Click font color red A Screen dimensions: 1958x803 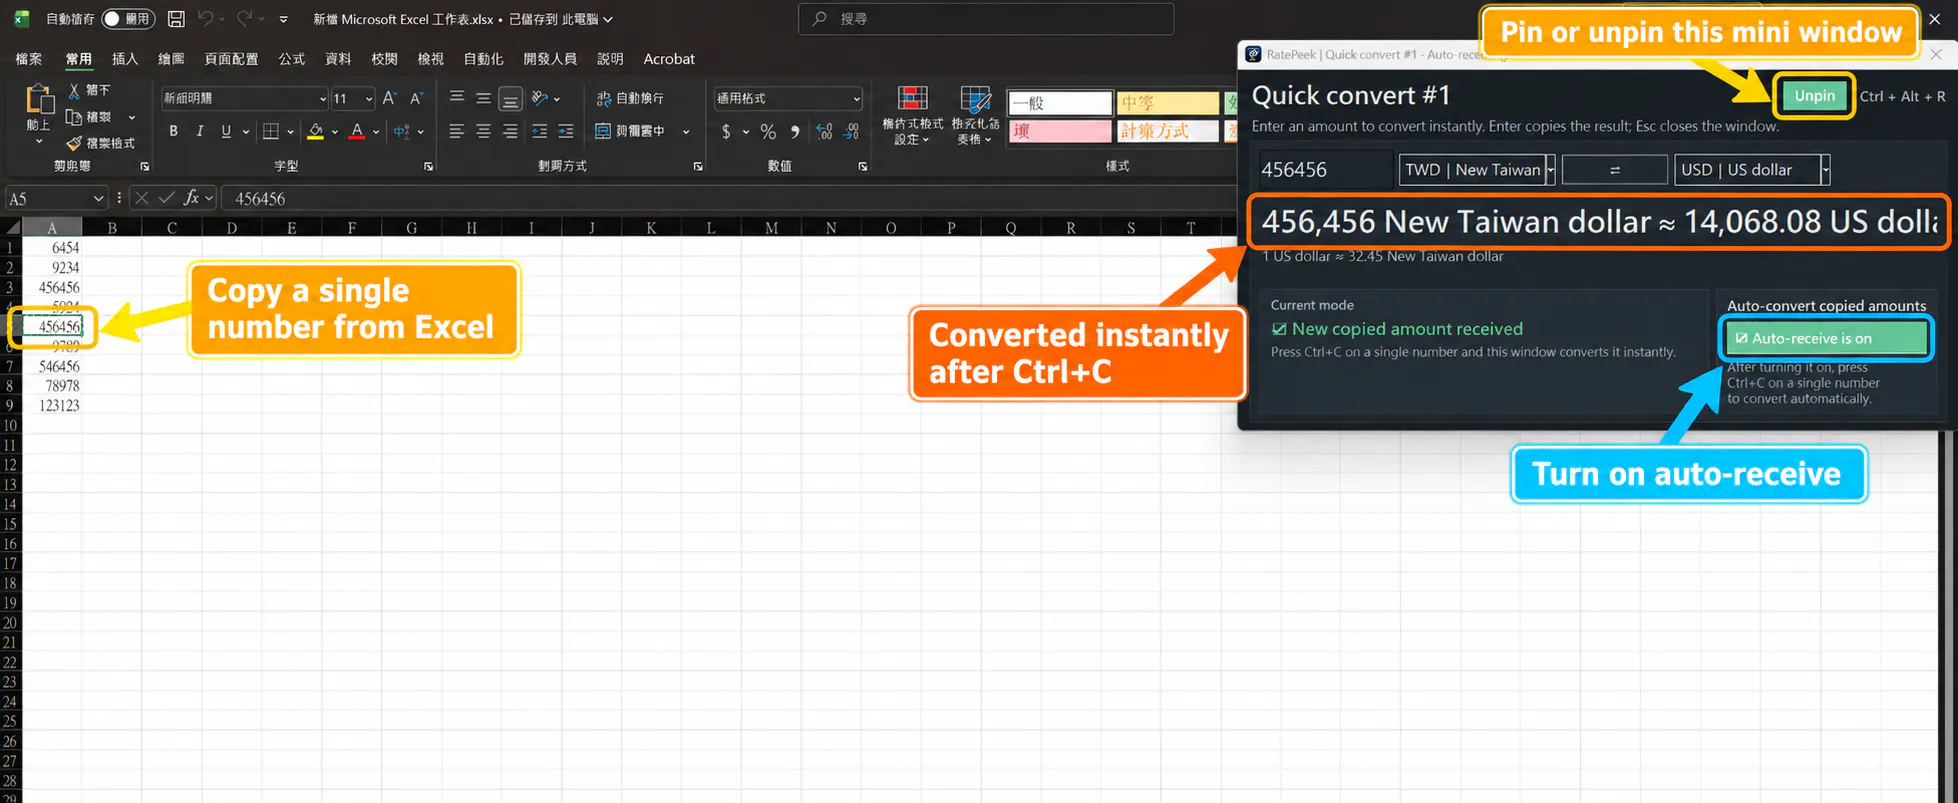coord(357,131)
